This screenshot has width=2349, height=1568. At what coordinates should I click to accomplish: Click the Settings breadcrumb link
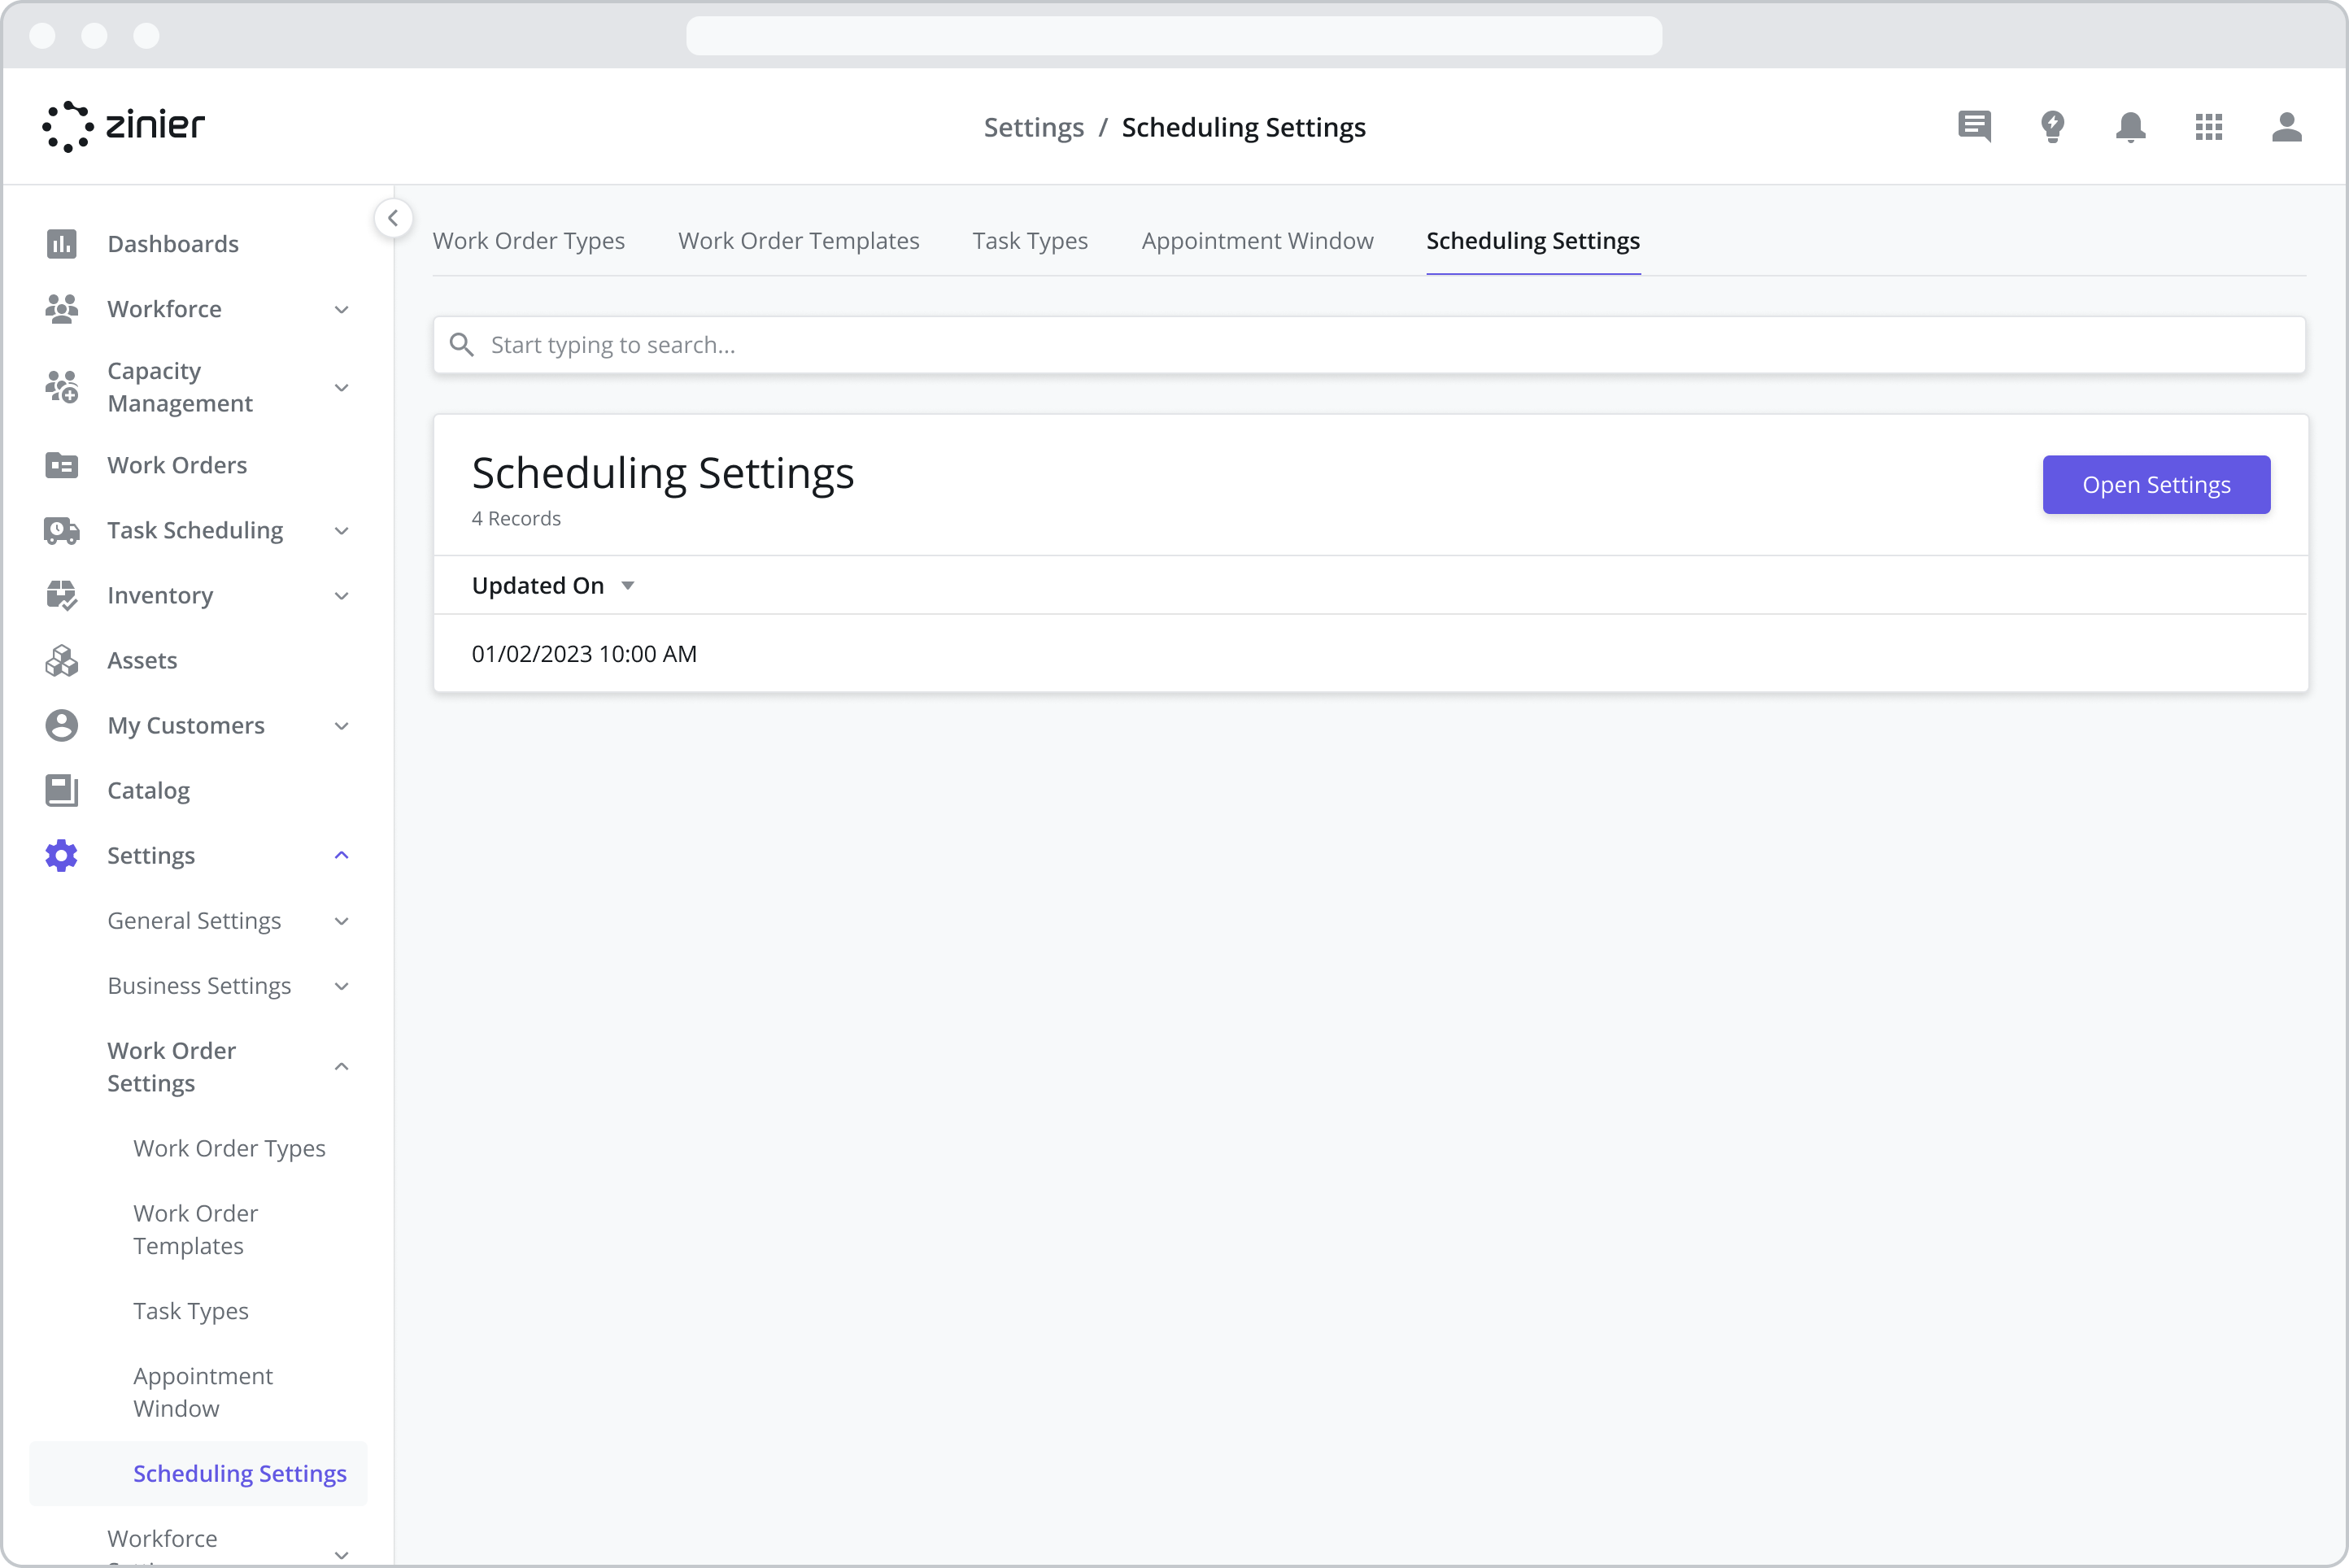pyautogui.click(x=1033, y=127)
